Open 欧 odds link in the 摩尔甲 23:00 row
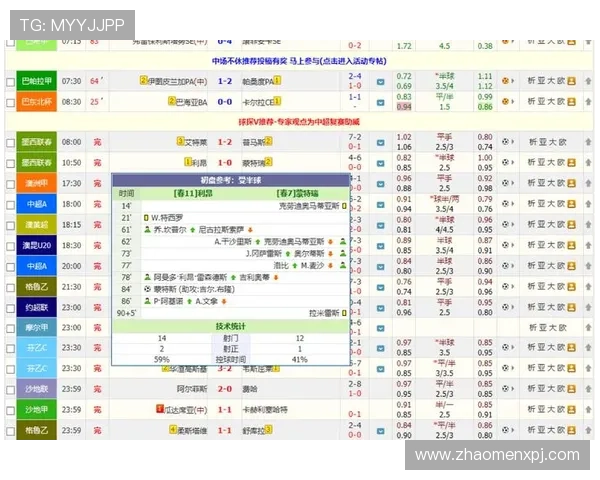This screenshot has height=480, width=600. 562,328
